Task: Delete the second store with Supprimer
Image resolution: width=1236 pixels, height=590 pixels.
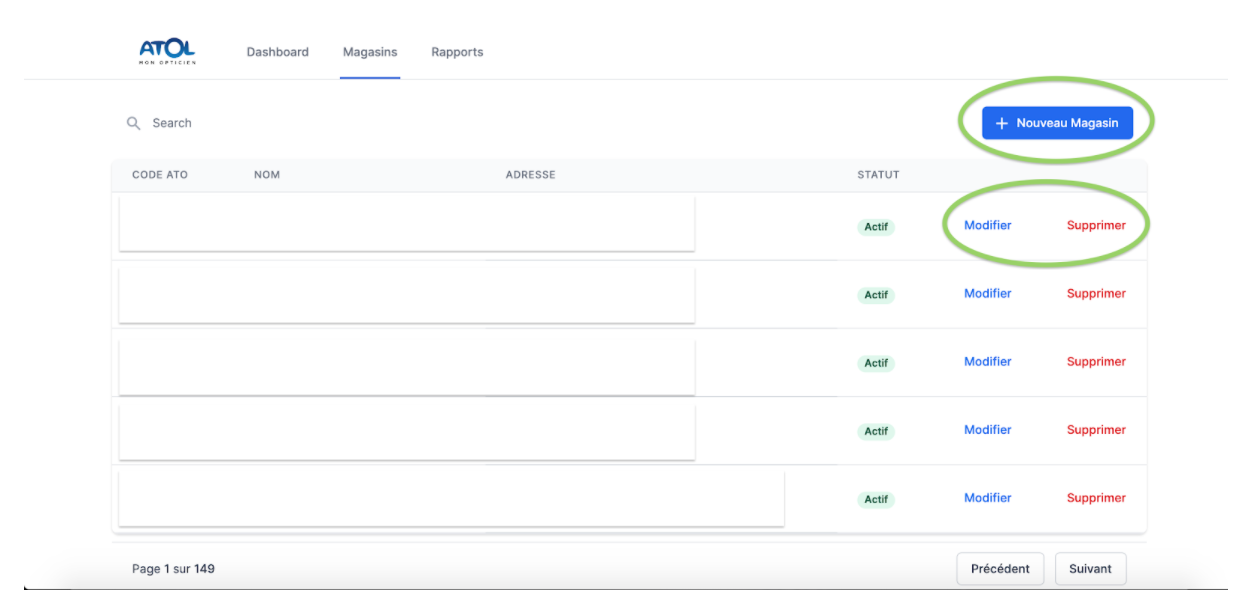Action: (1095, 293)
